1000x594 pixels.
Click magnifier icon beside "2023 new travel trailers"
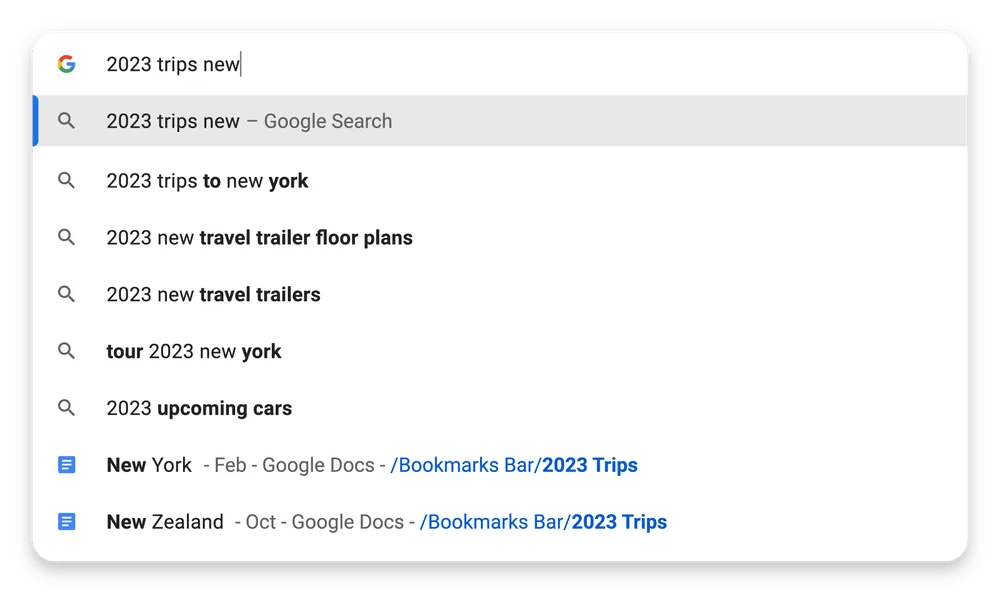click(66, 294)
